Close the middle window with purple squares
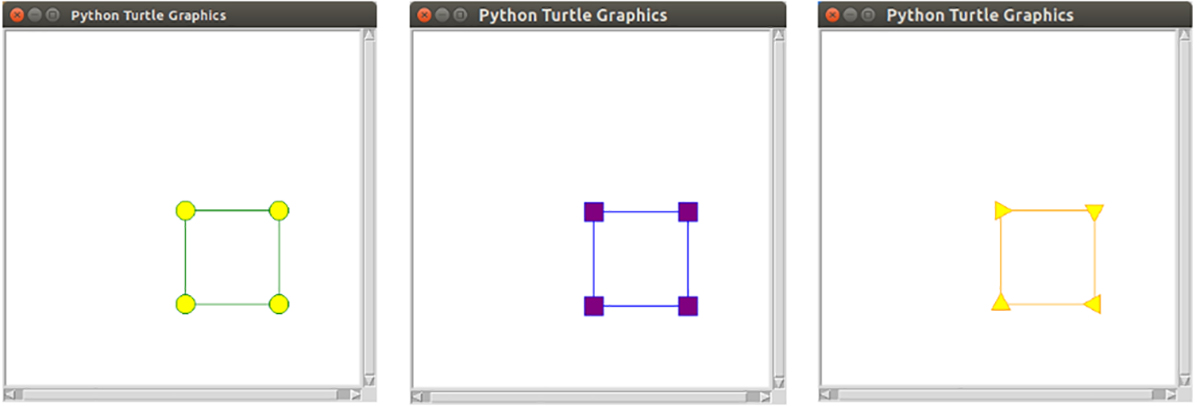This screenshot has width=1200, height=406. [425, 15]
